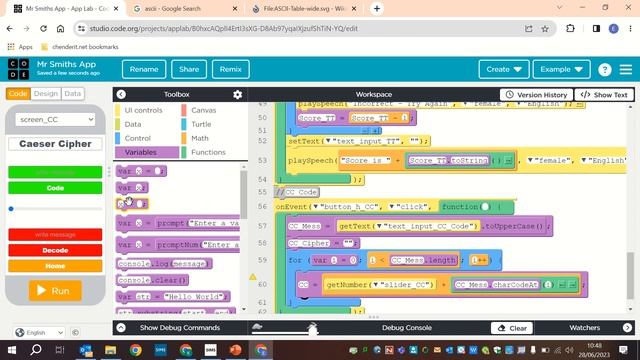Viewport: 640px width, 360px height.
Task: Click the console.log(message) block
Action: (164, 264)
